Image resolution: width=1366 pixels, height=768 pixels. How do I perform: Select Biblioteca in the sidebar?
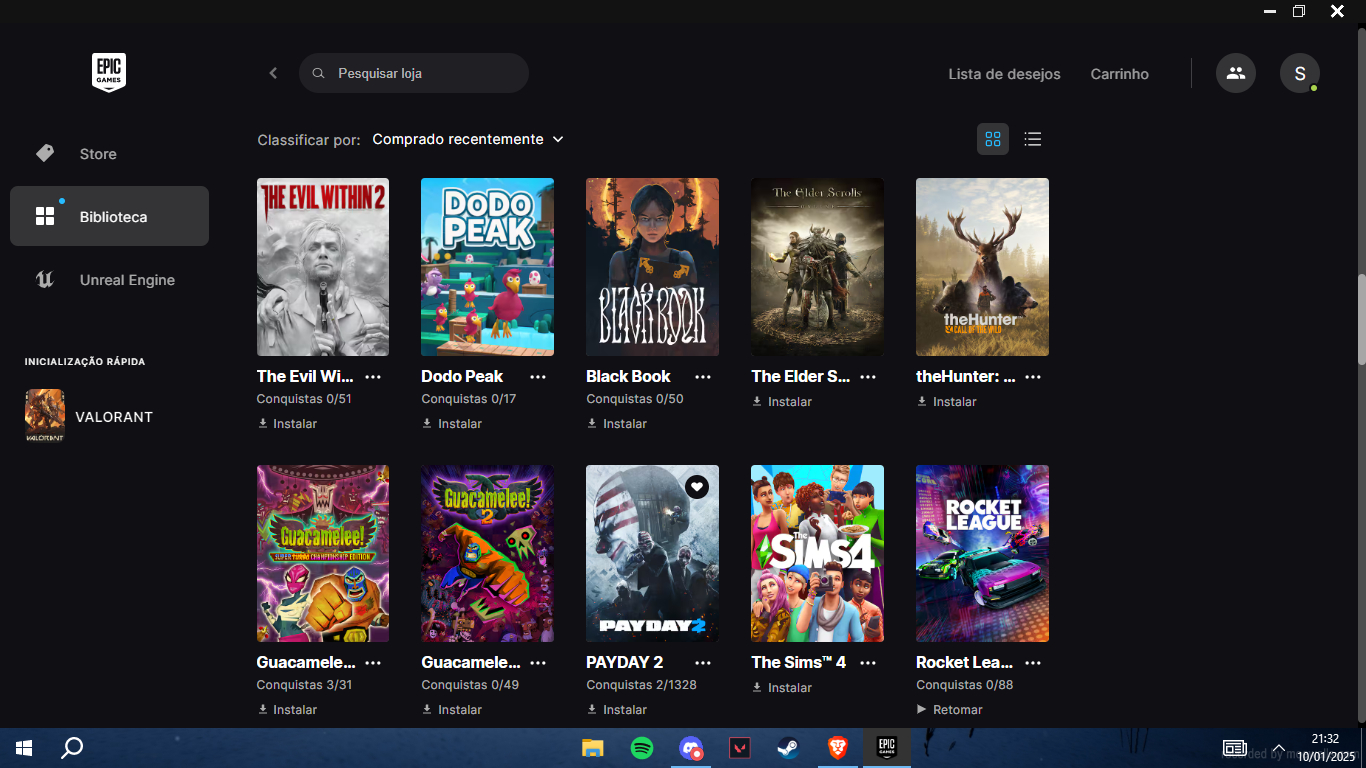tap(109, 216)
